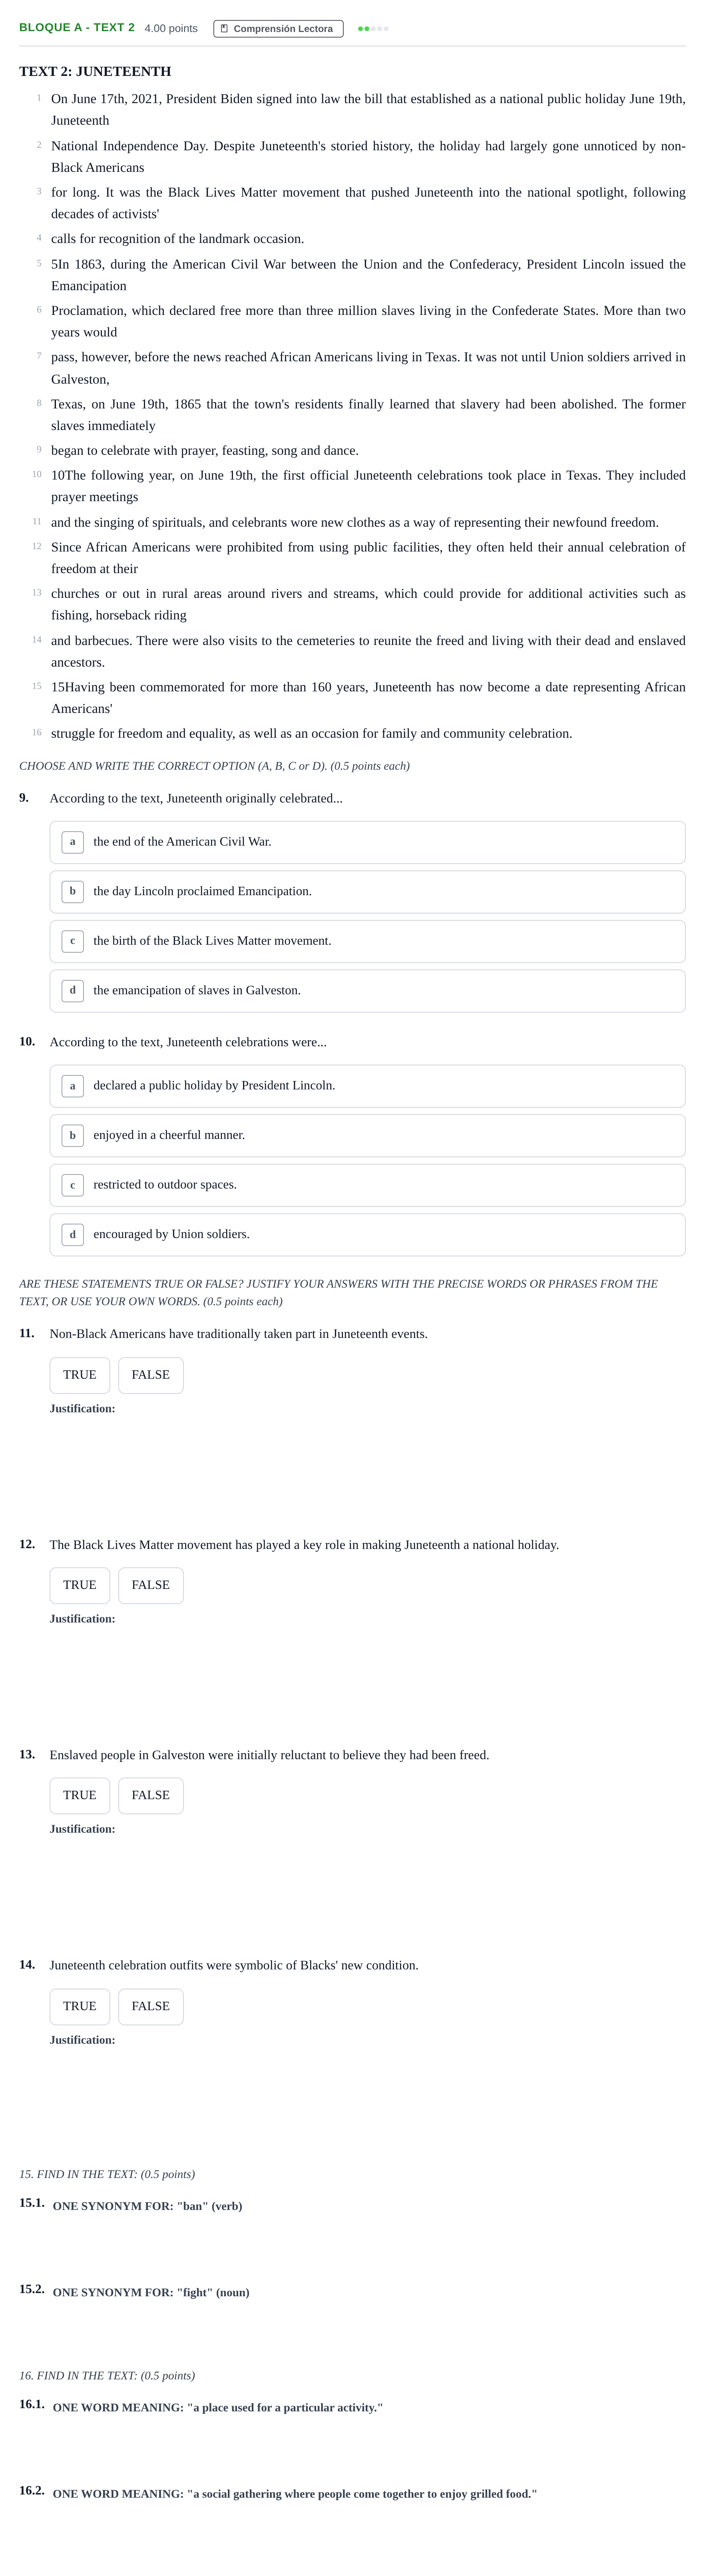Screen dimensions: 705x2576
Task: Answer FALSE for question 13
Action: pyautogui.click(x=151, y=1795)
